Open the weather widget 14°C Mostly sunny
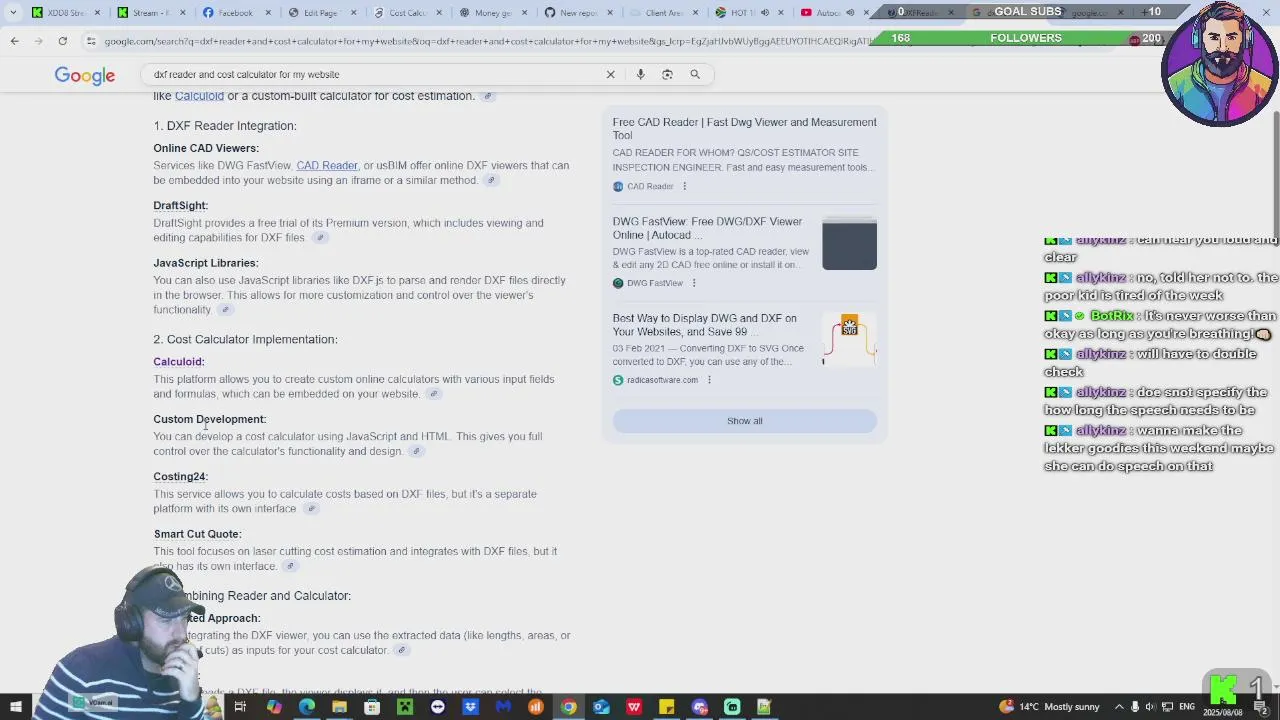1280x720 pixels. pos(1049,707)
